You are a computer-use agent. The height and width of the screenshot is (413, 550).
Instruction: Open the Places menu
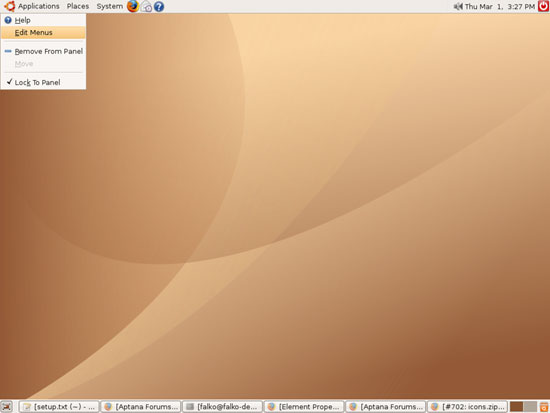tap(78, 6)
